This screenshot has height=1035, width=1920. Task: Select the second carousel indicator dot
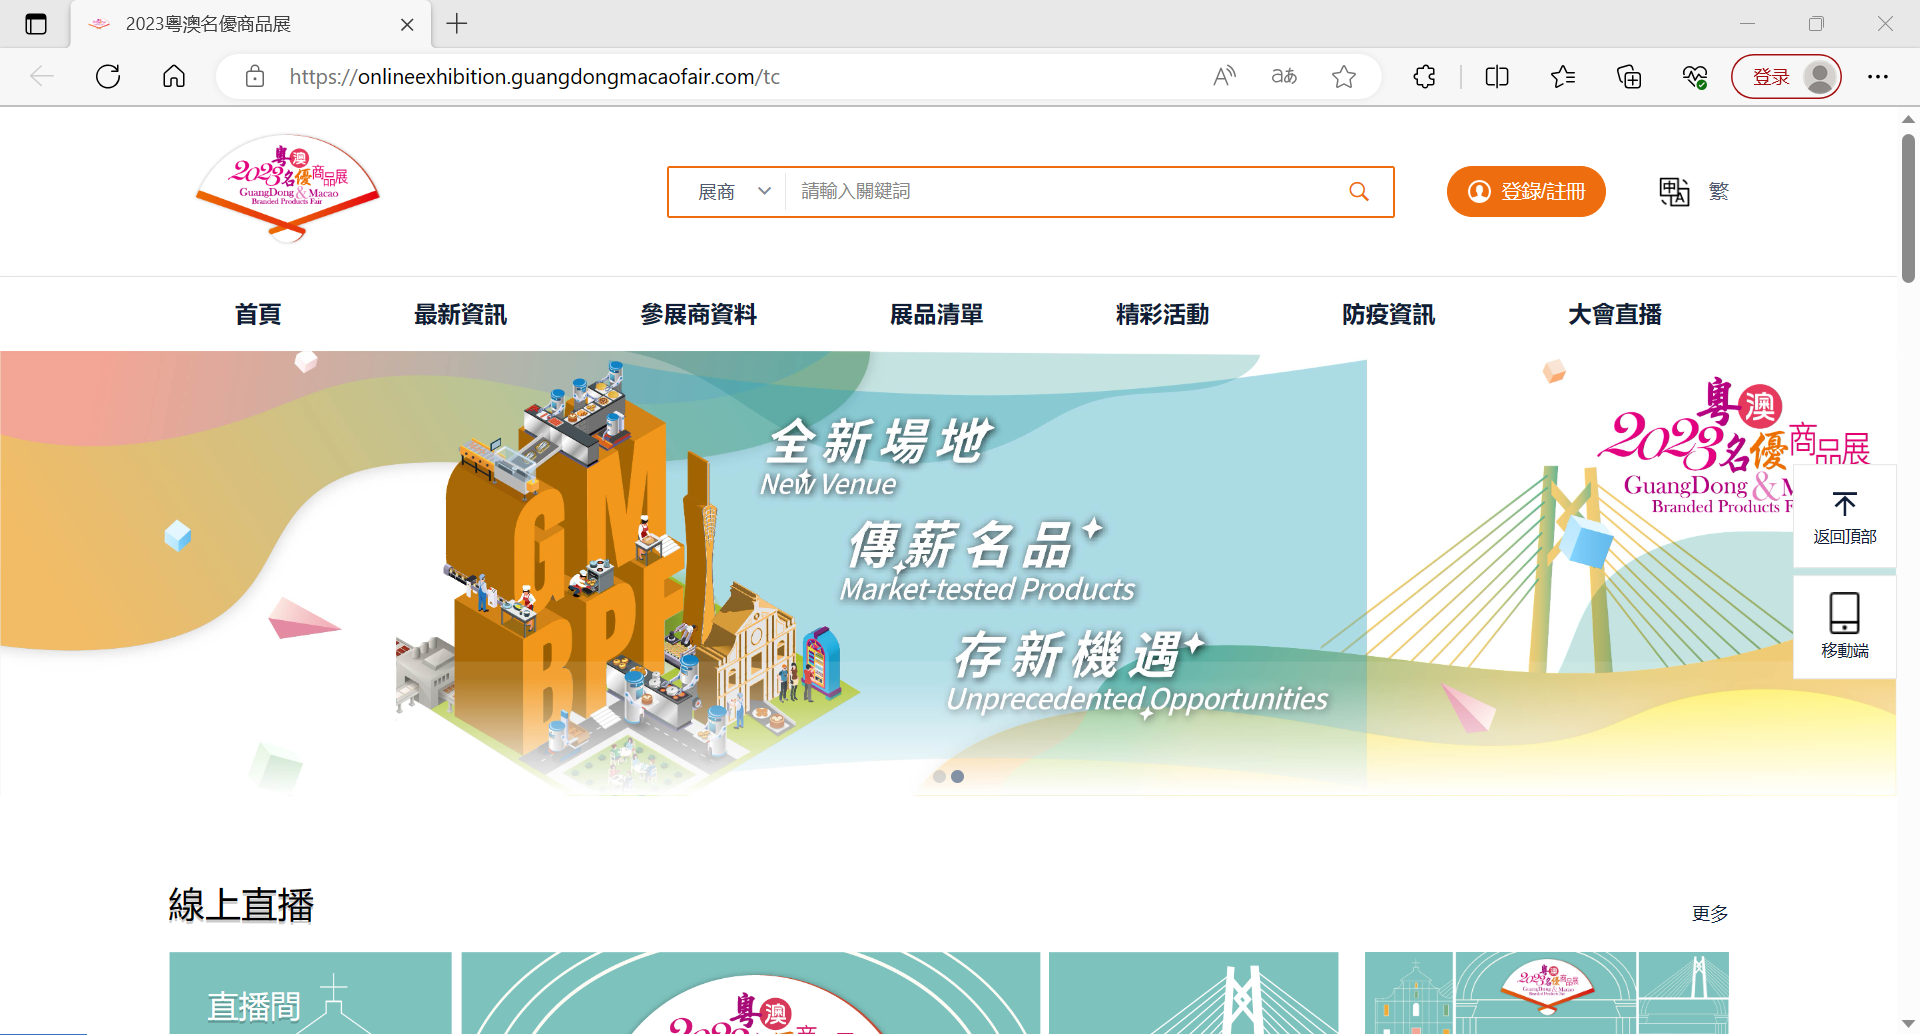coord(958,777)
